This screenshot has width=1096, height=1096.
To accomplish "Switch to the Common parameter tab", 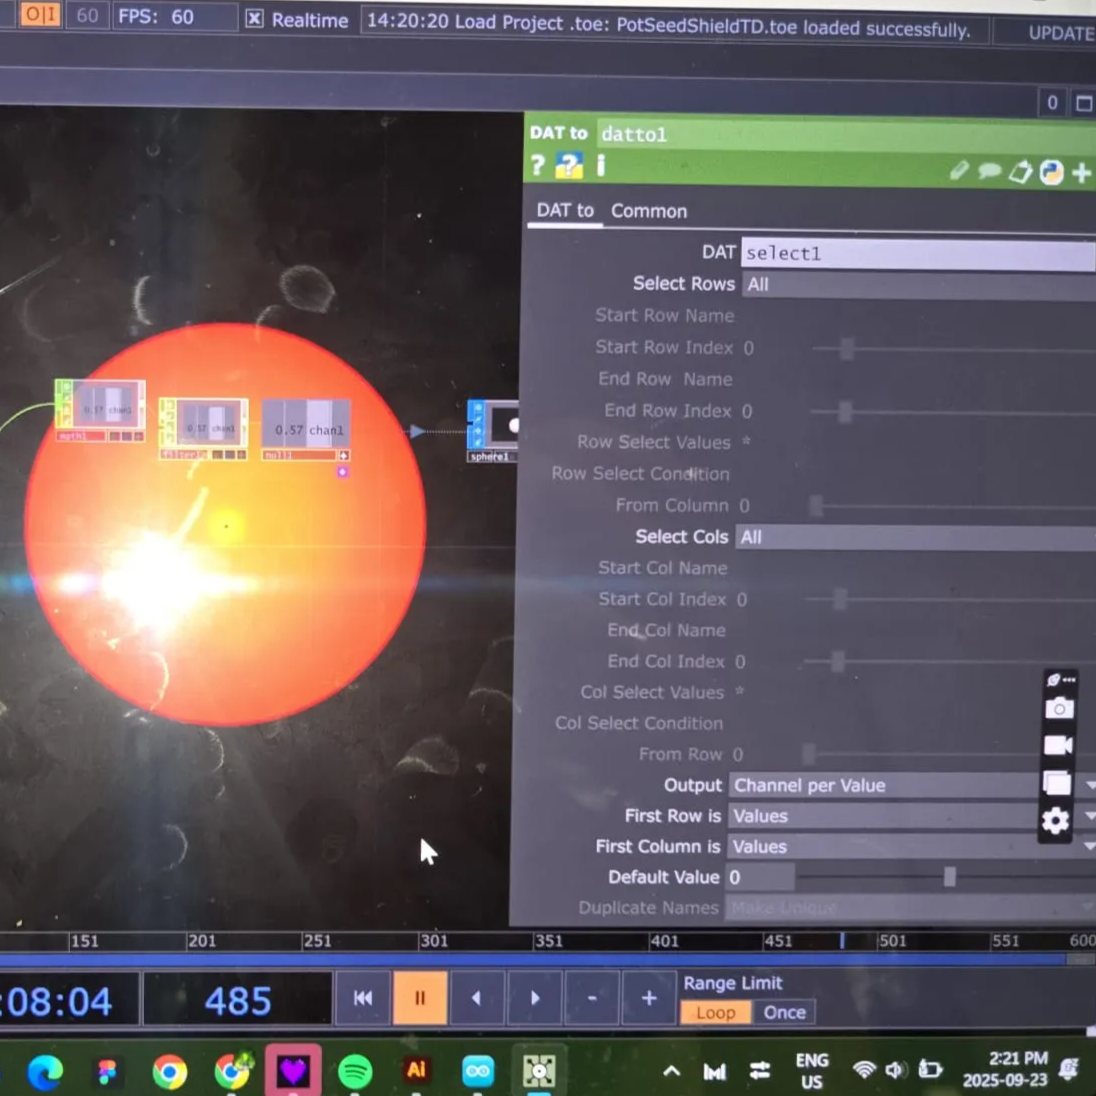I will 649,211.
